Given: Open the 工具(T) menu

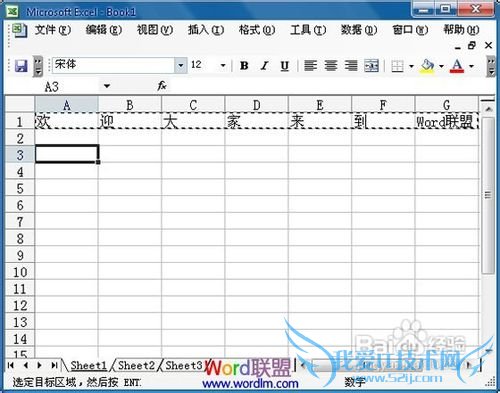Looking at the screenshot, I should (x=308, y=30).
